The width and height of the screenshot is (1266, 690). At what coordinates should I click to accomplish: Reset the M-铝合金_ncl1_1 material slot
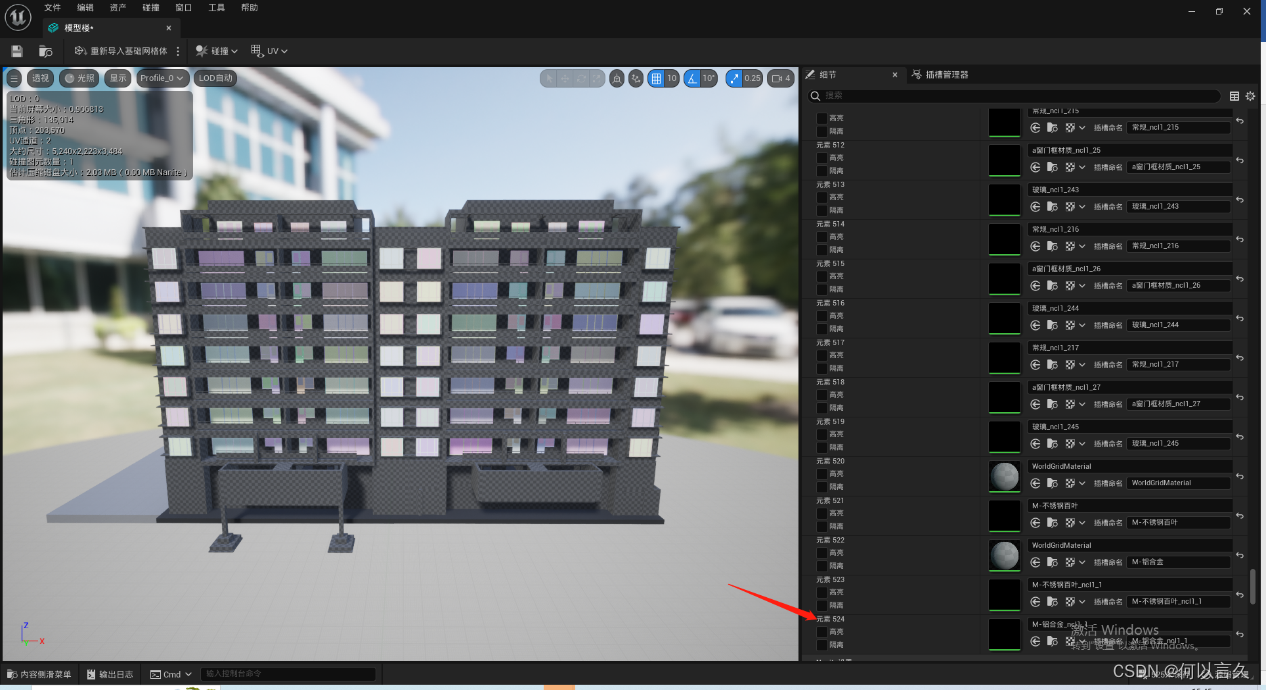click(1240, 635)
